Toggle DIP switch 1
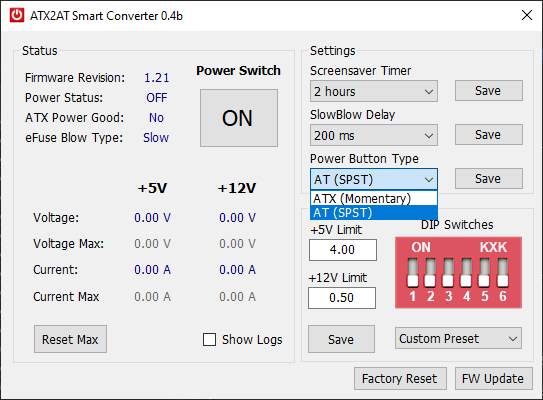 click(x=412, y=273)
